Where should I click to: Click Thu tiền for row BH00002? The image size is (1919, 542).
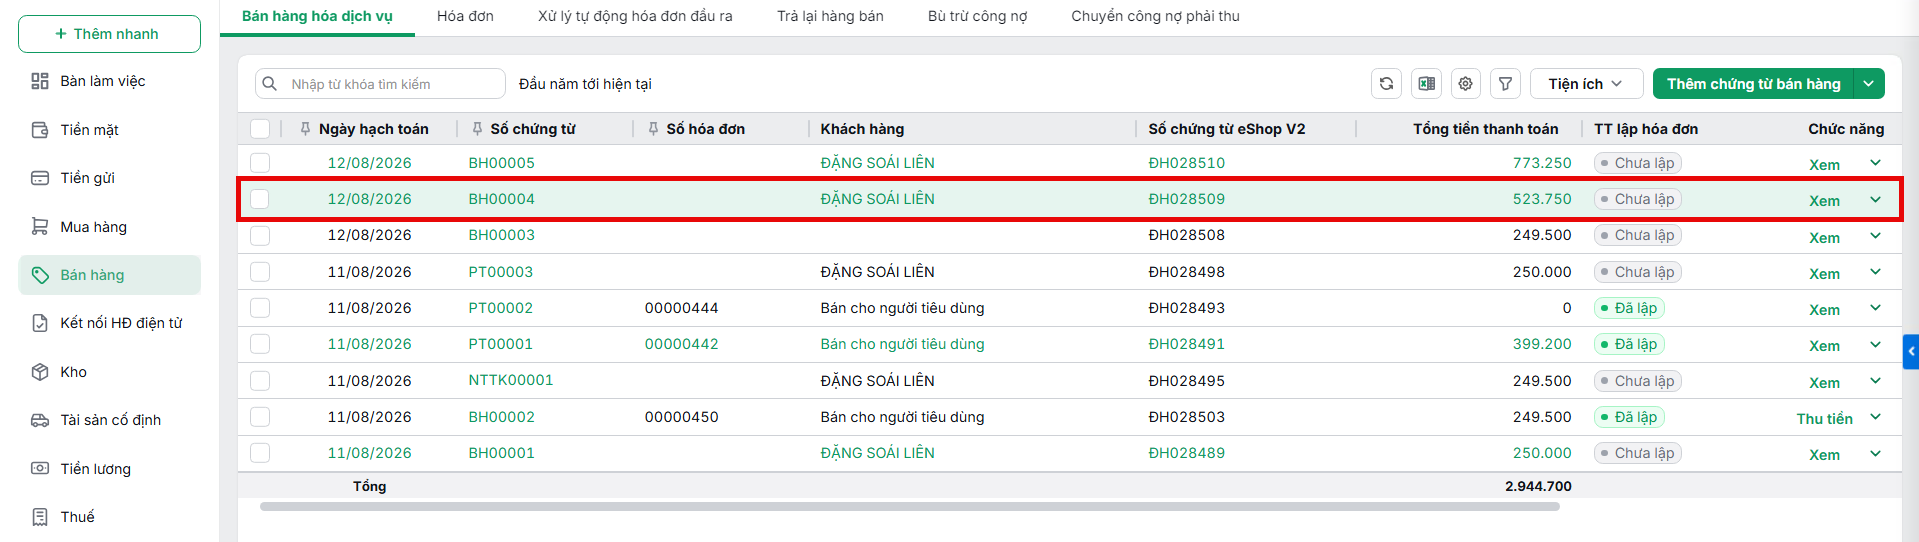[1824, 419]
